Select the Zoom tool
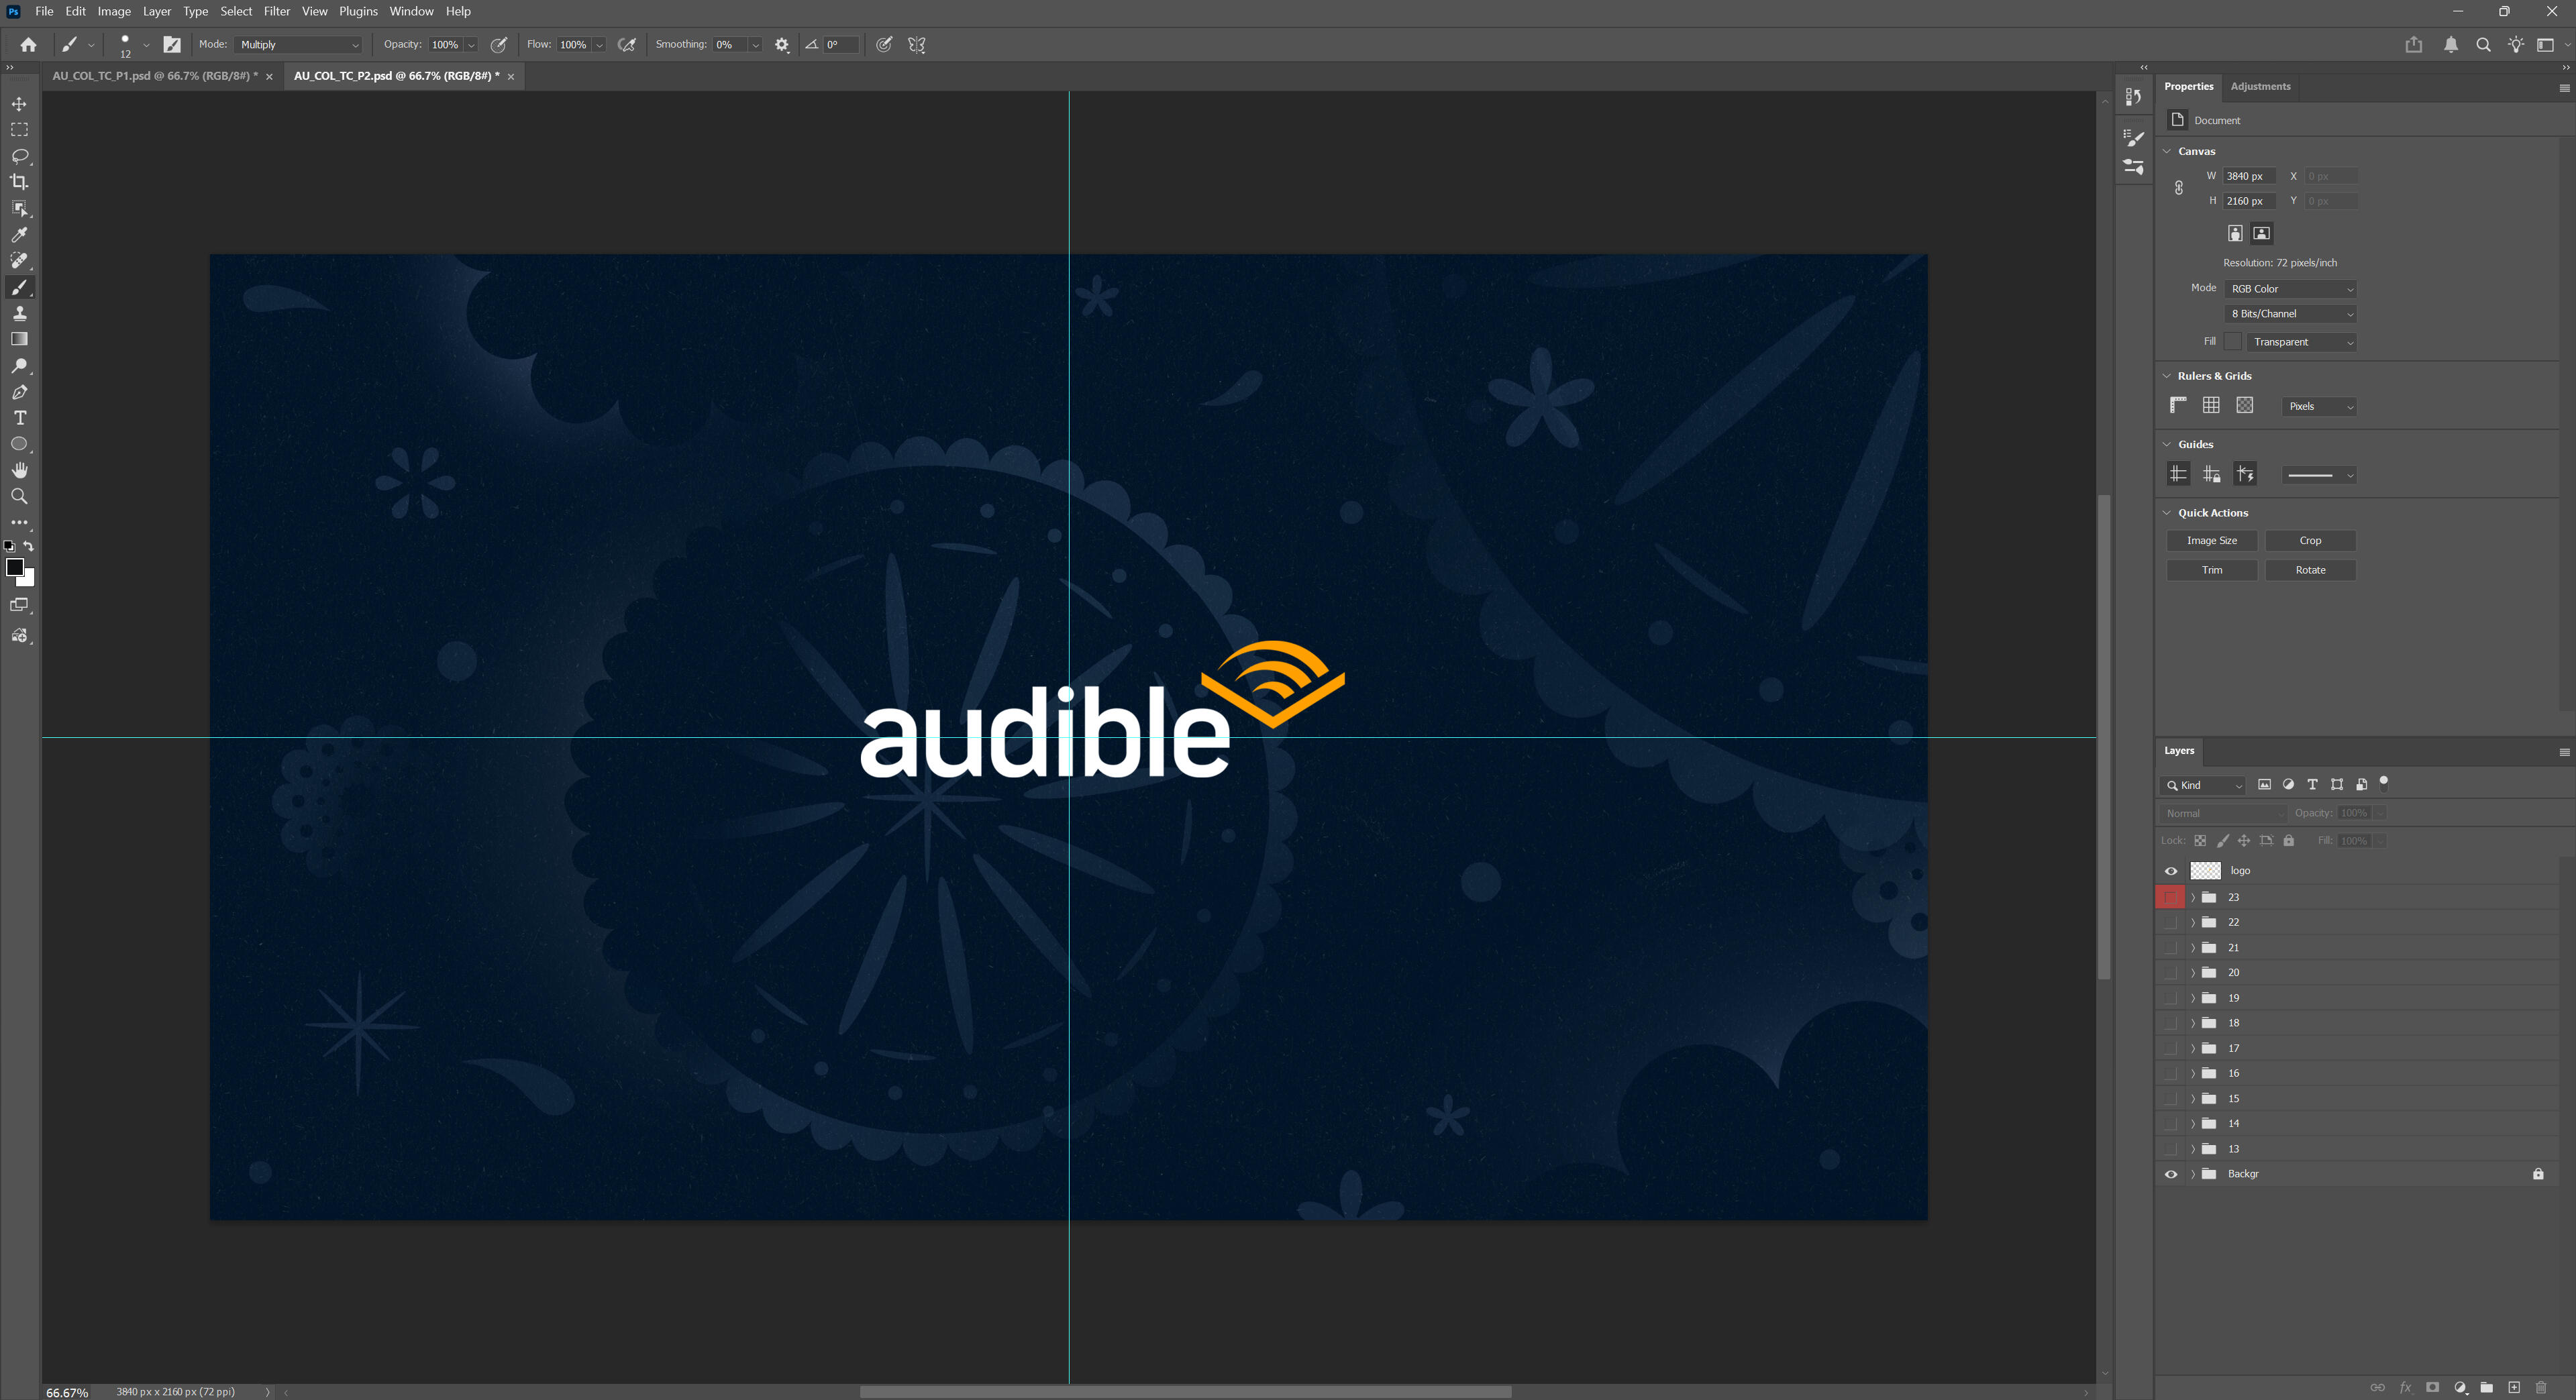Screen dimensions: 2576x1400 click(19, 496)
